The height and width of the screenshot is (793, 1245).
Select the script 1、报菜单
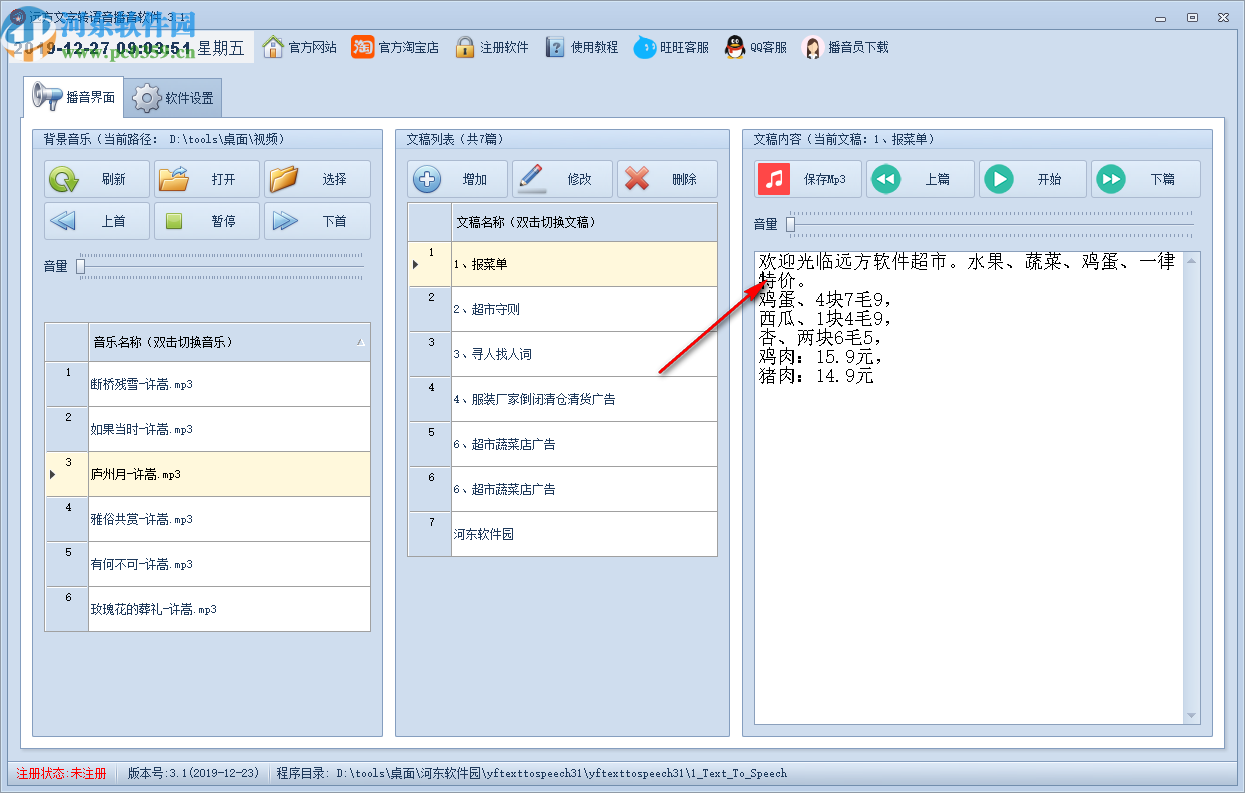584,264
